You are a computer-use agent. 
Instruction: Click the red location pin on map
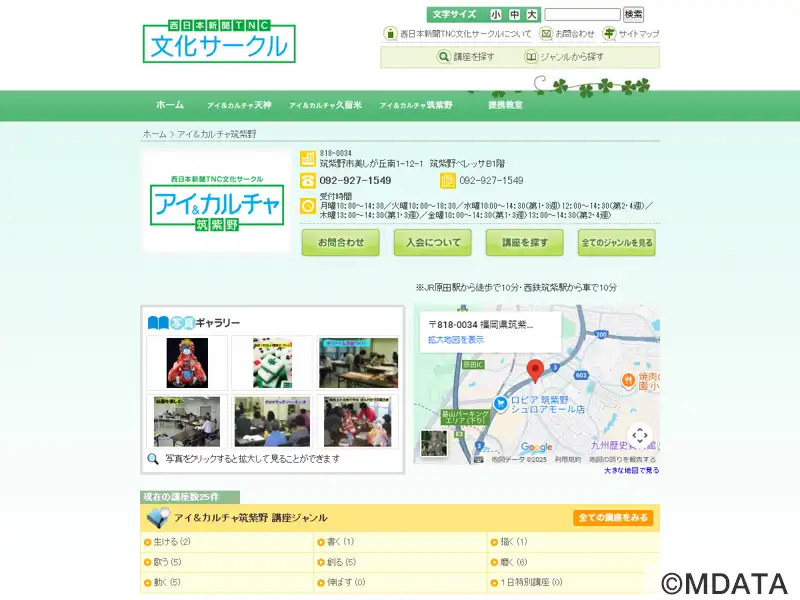point(535,371)
